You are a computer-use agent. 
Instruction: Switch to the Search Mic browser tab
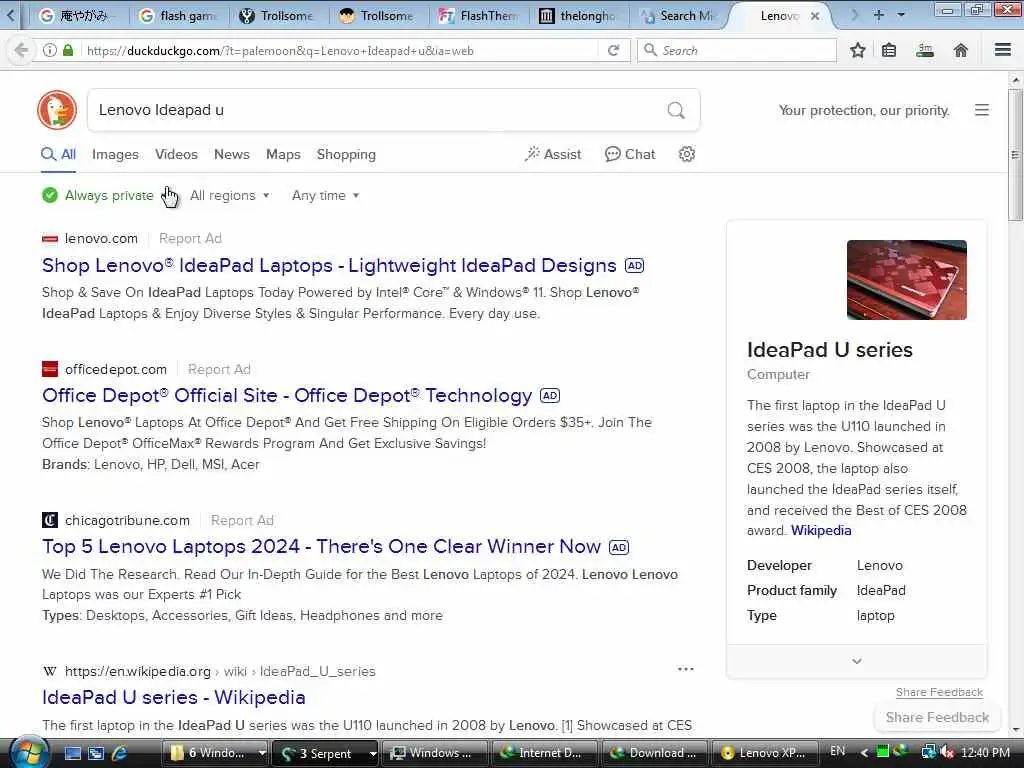678,16
